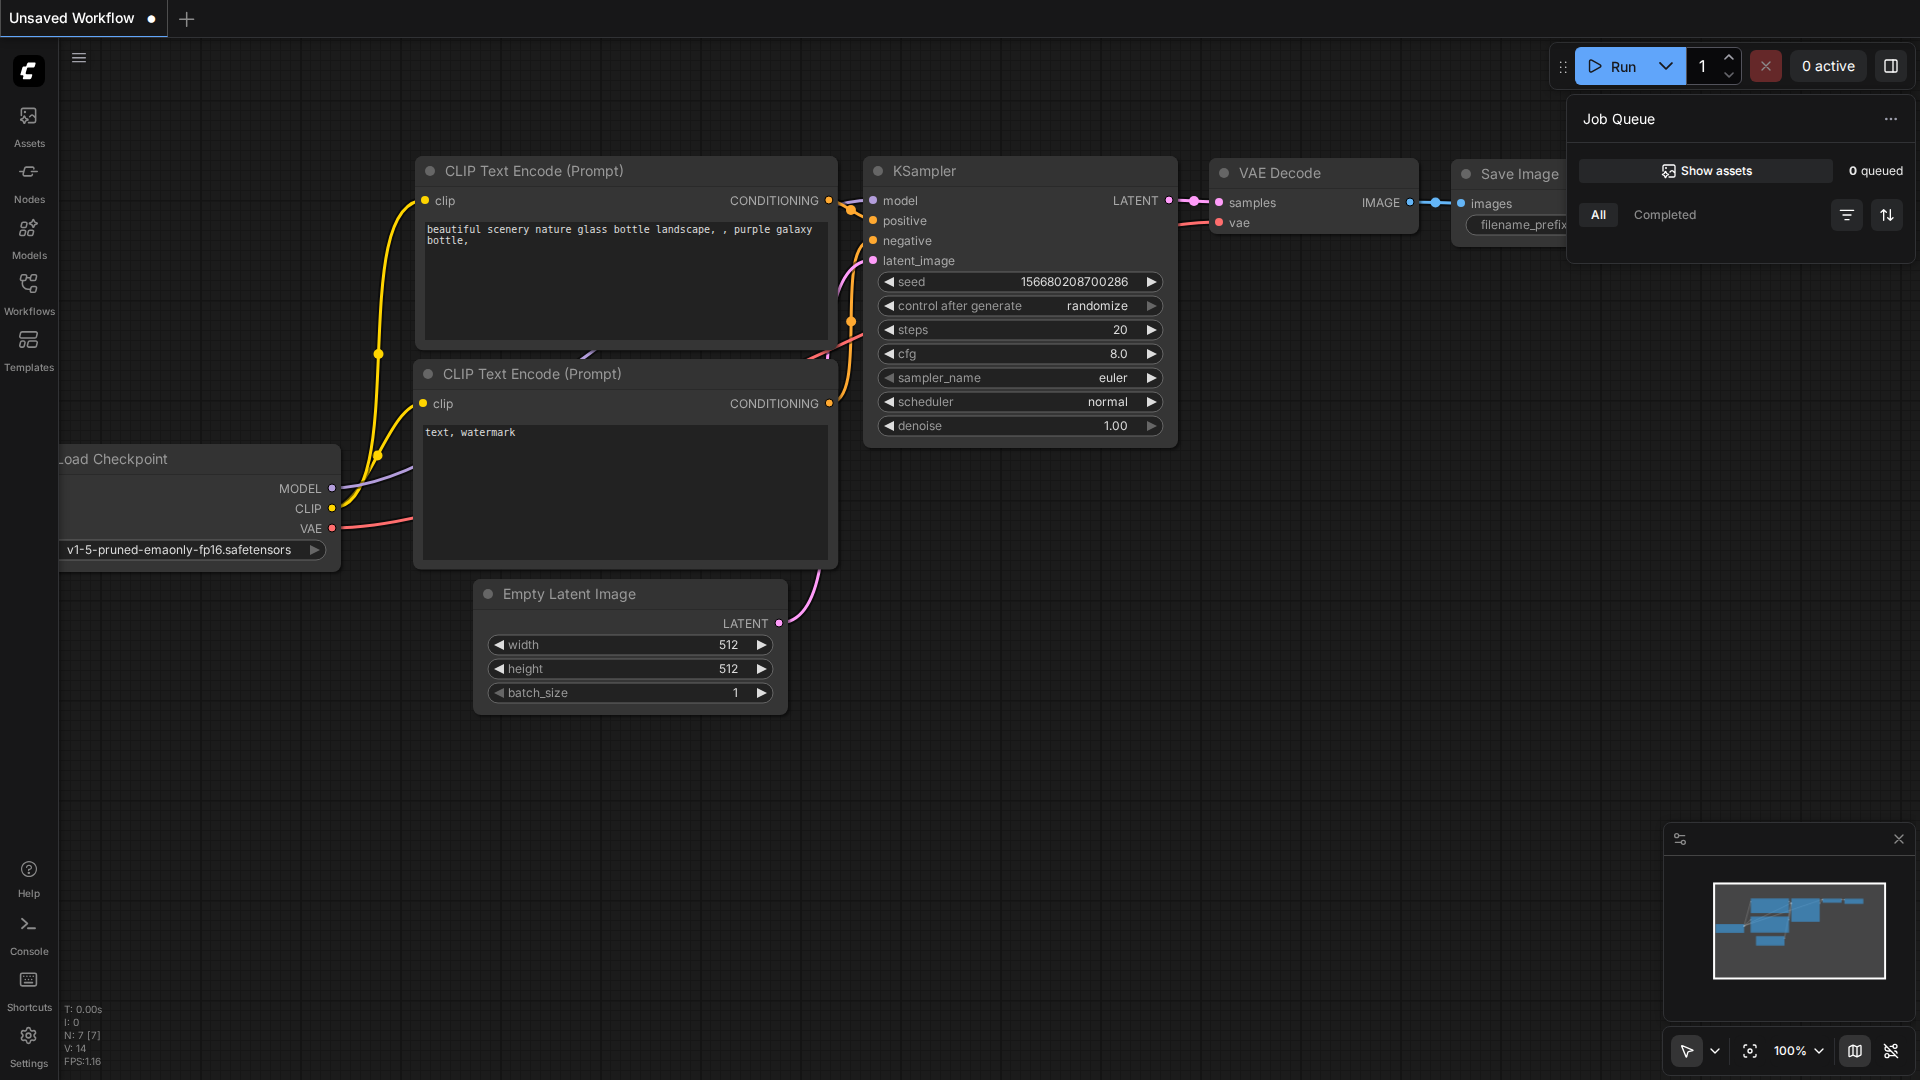The width and height of the screenshot is (1920, 1080).
Task: Open the Workflows sidebar panel
Action: click(x=29, y=295)
